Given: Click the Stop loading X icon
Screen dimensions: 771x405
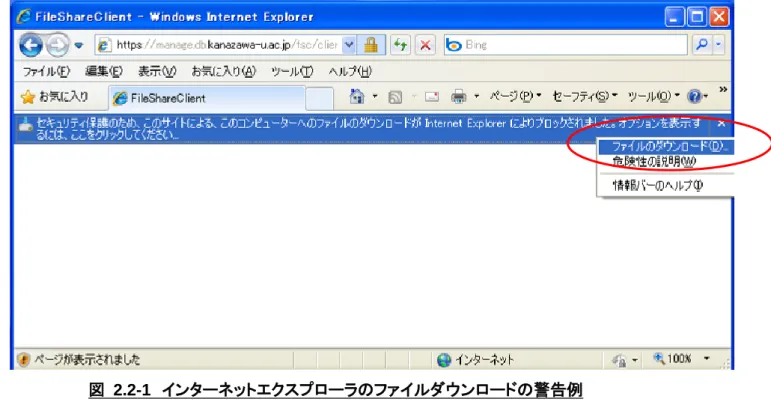Looking at the screenshot, I should 425,45.
